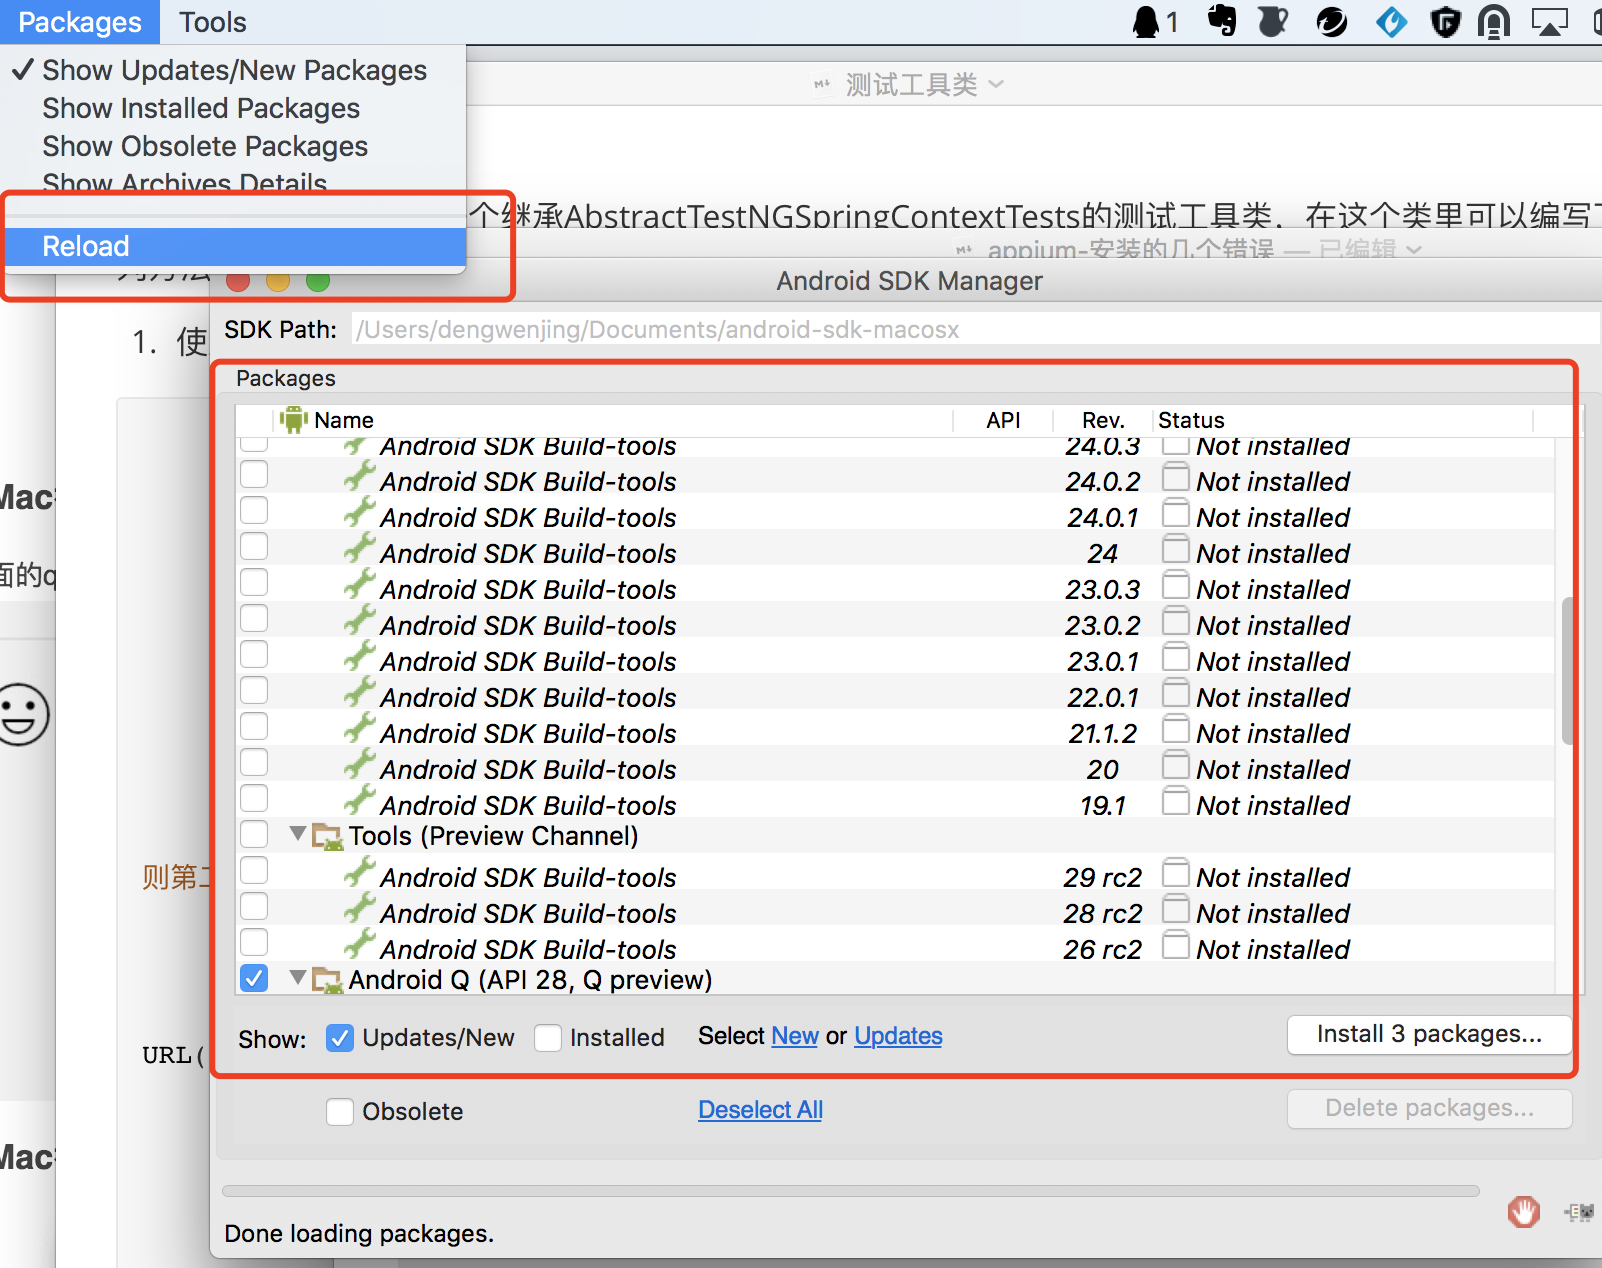Click wrench icon of Build-tools 23.0.3

pos(359,586)
